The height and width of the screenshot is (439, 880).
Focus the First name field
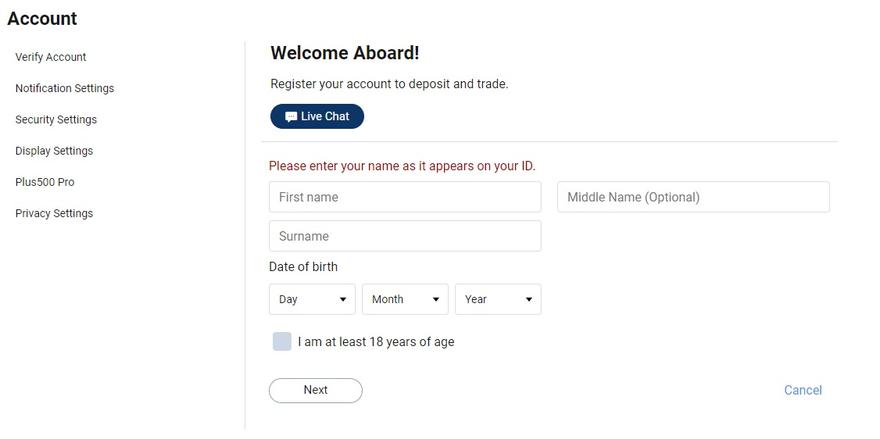click(x=405, y=197)
